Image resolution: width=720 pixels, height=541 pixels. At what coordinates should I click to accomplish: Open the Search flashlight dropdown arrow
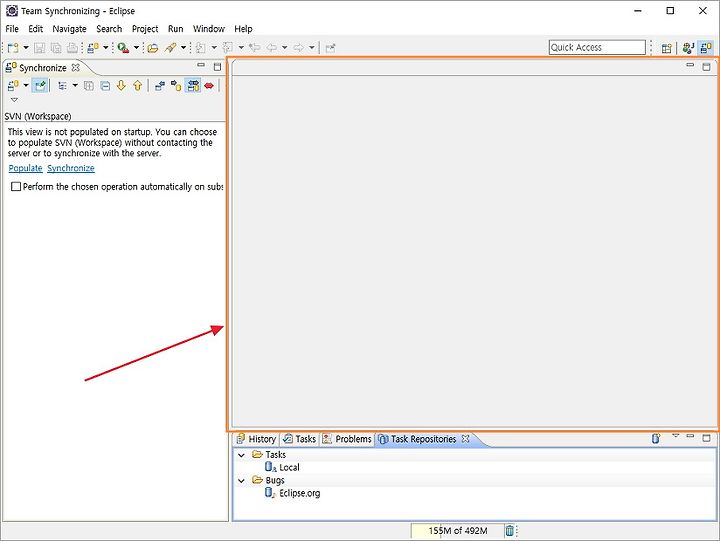pyautogui.click(x=183, y=48)
